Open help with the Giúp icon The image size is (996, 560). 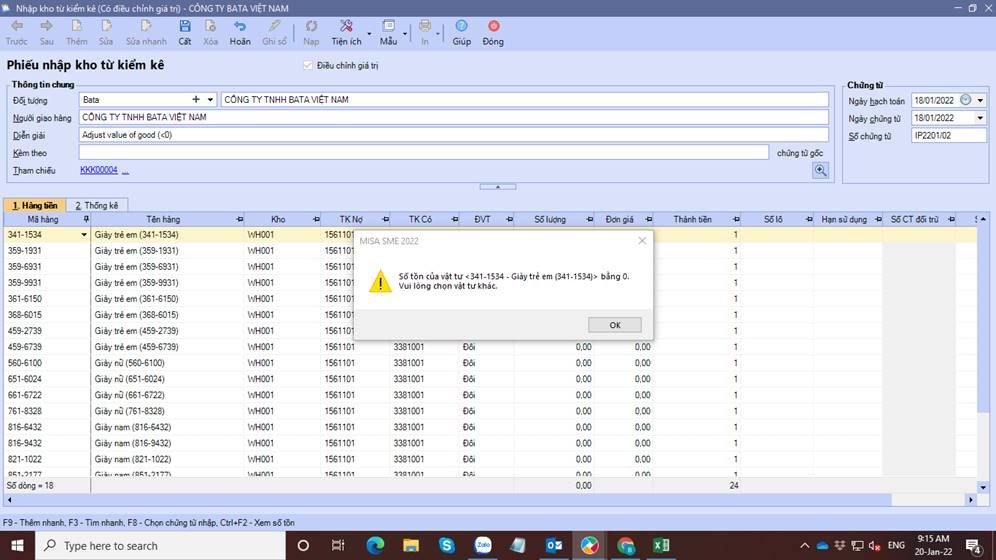[462, 26]
